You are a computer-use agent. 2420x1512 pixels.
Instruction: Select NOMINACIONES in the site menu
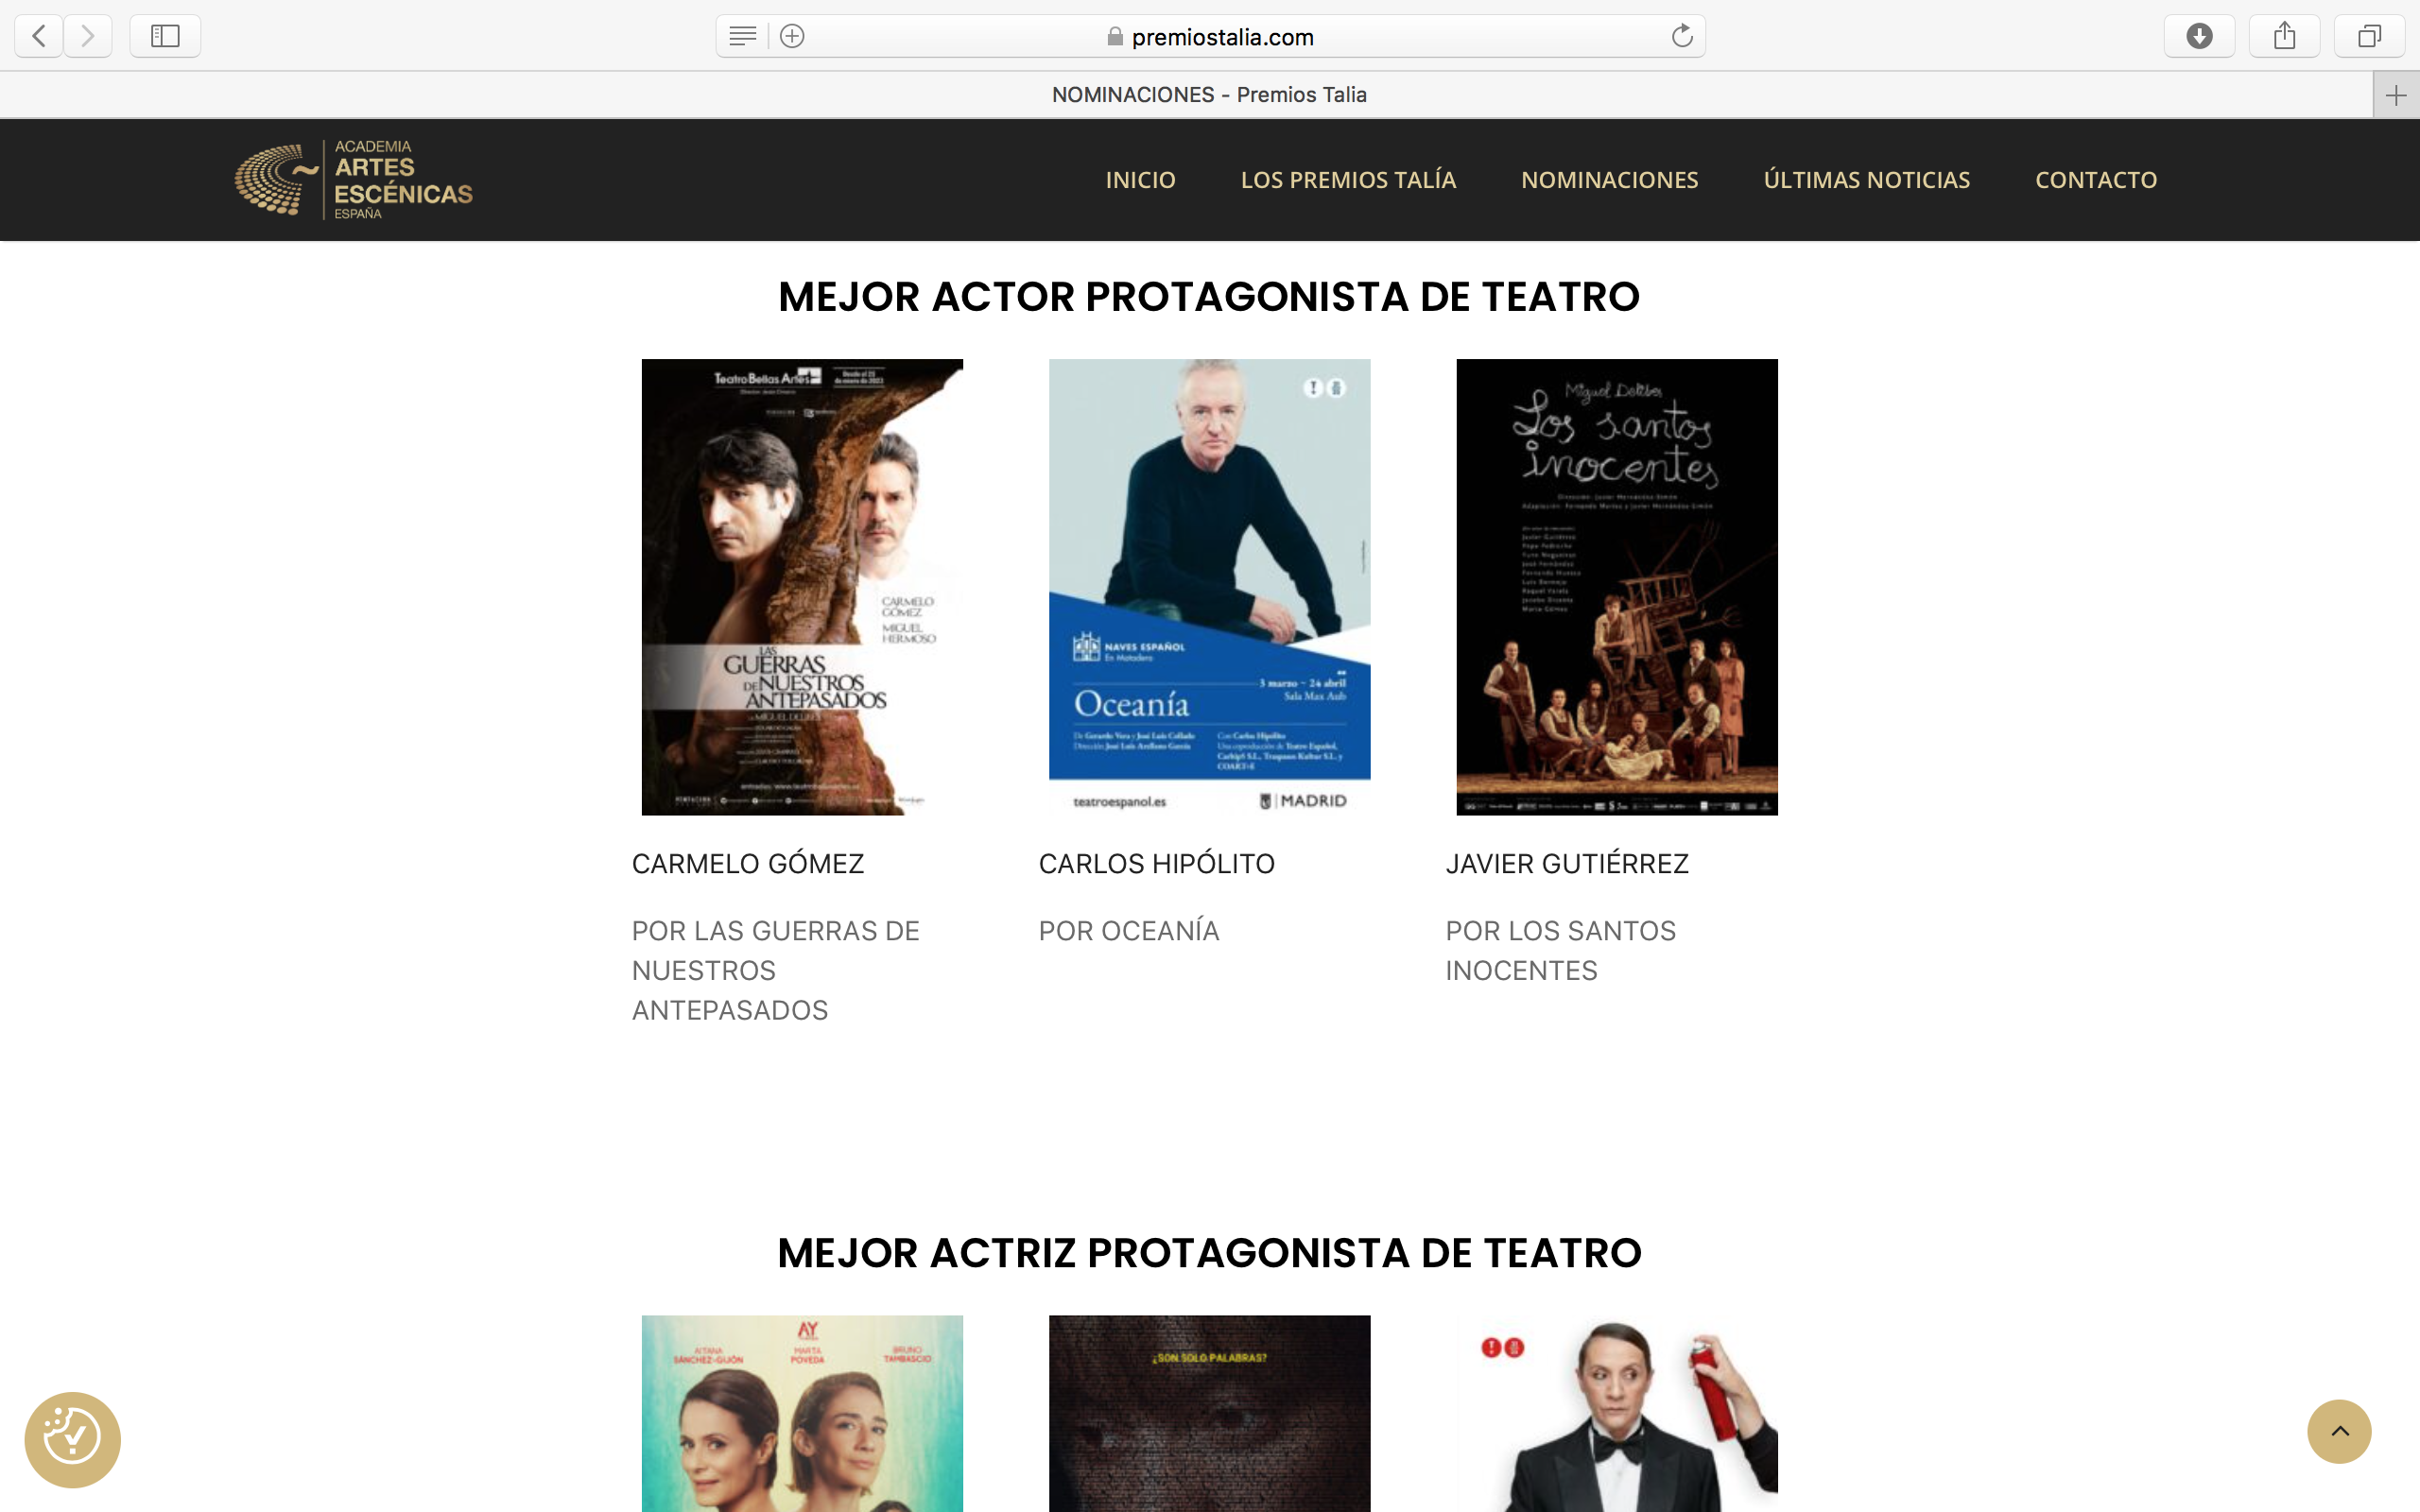tap(1609, 180)
